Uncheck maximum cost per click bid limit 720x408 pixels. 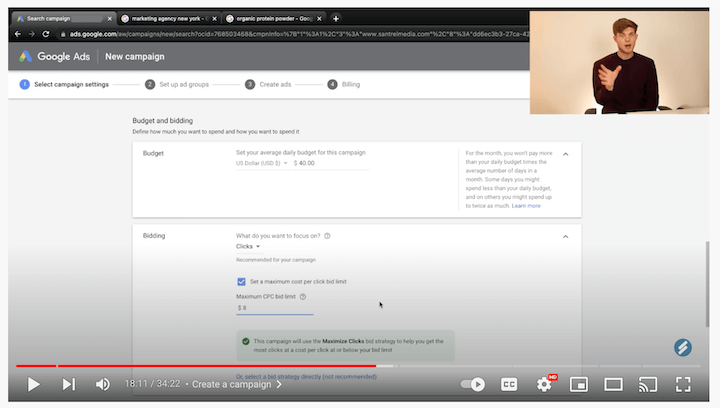(x=241, y=282)
